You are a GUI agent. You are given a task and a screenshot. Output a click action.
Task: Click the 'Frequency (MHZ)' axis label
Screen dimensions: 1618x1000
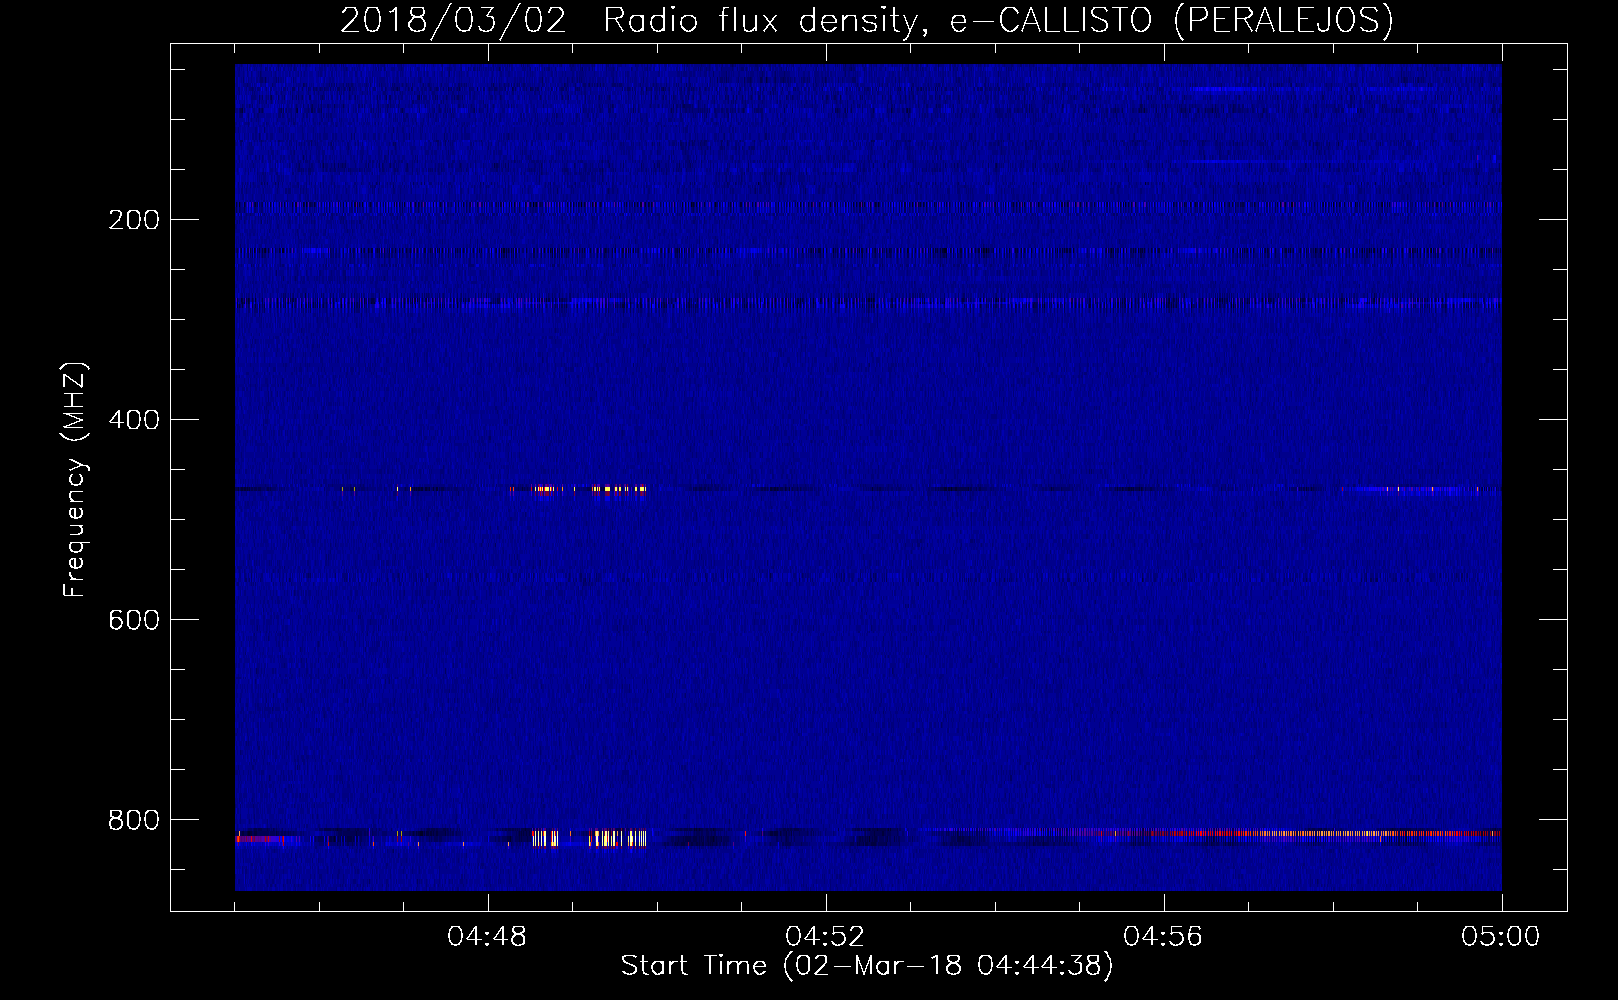click(x=75, y=480)
